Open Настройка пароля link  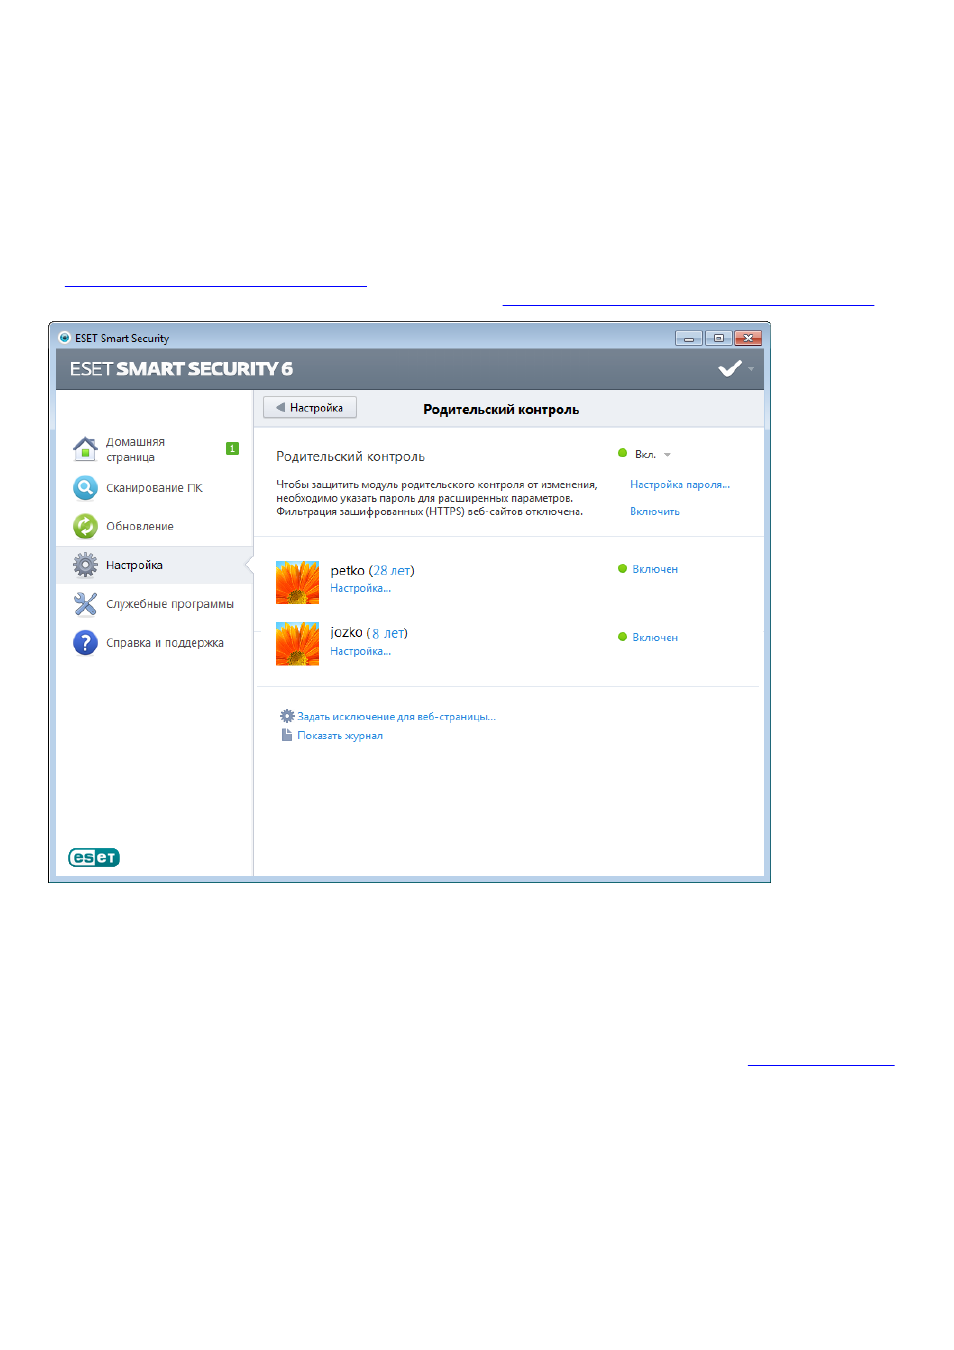[x=680, y=485]
